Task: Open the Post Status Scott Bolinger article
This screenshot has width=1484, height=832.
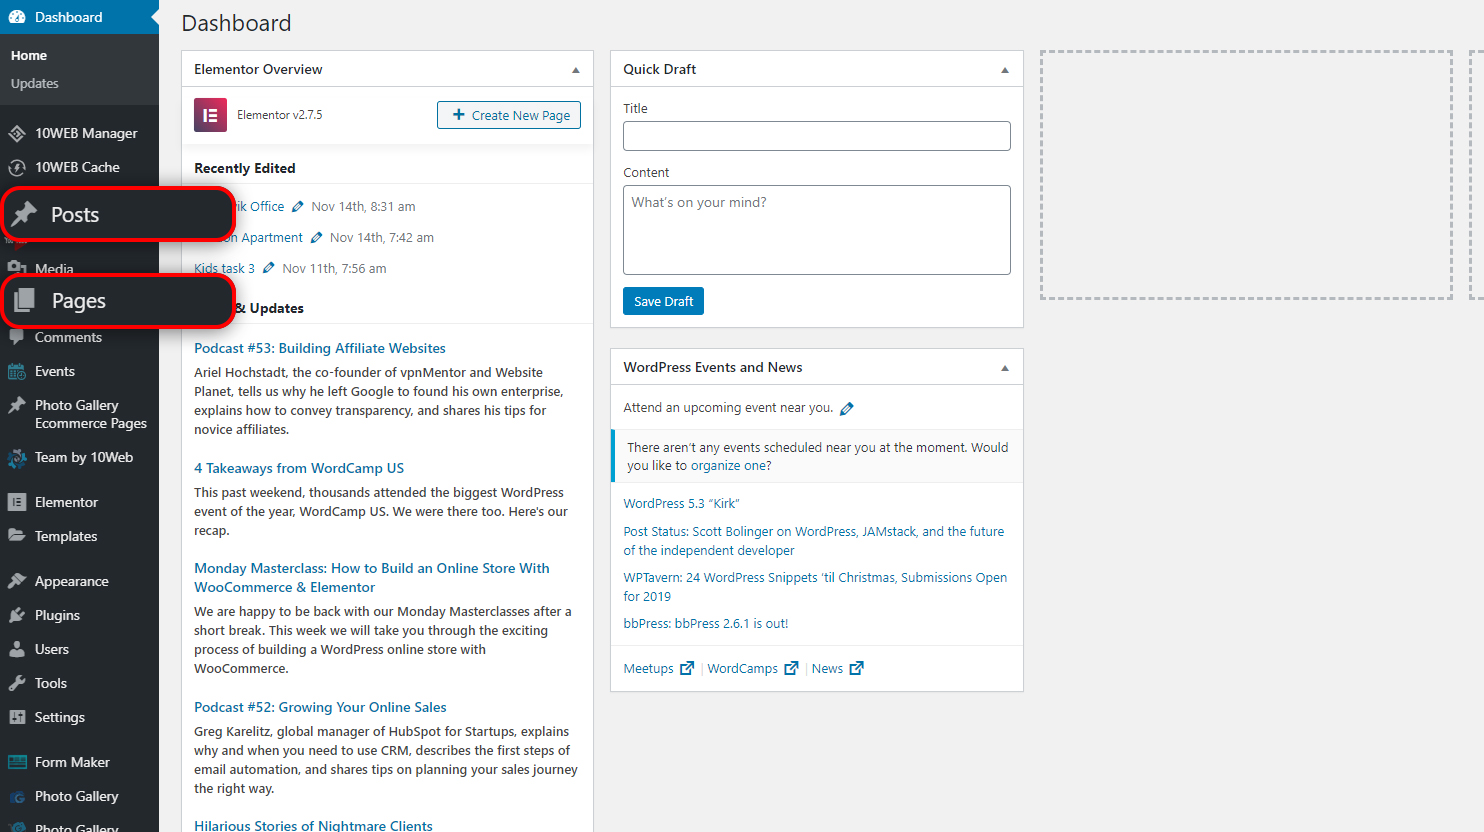Action: click(814, 541)
